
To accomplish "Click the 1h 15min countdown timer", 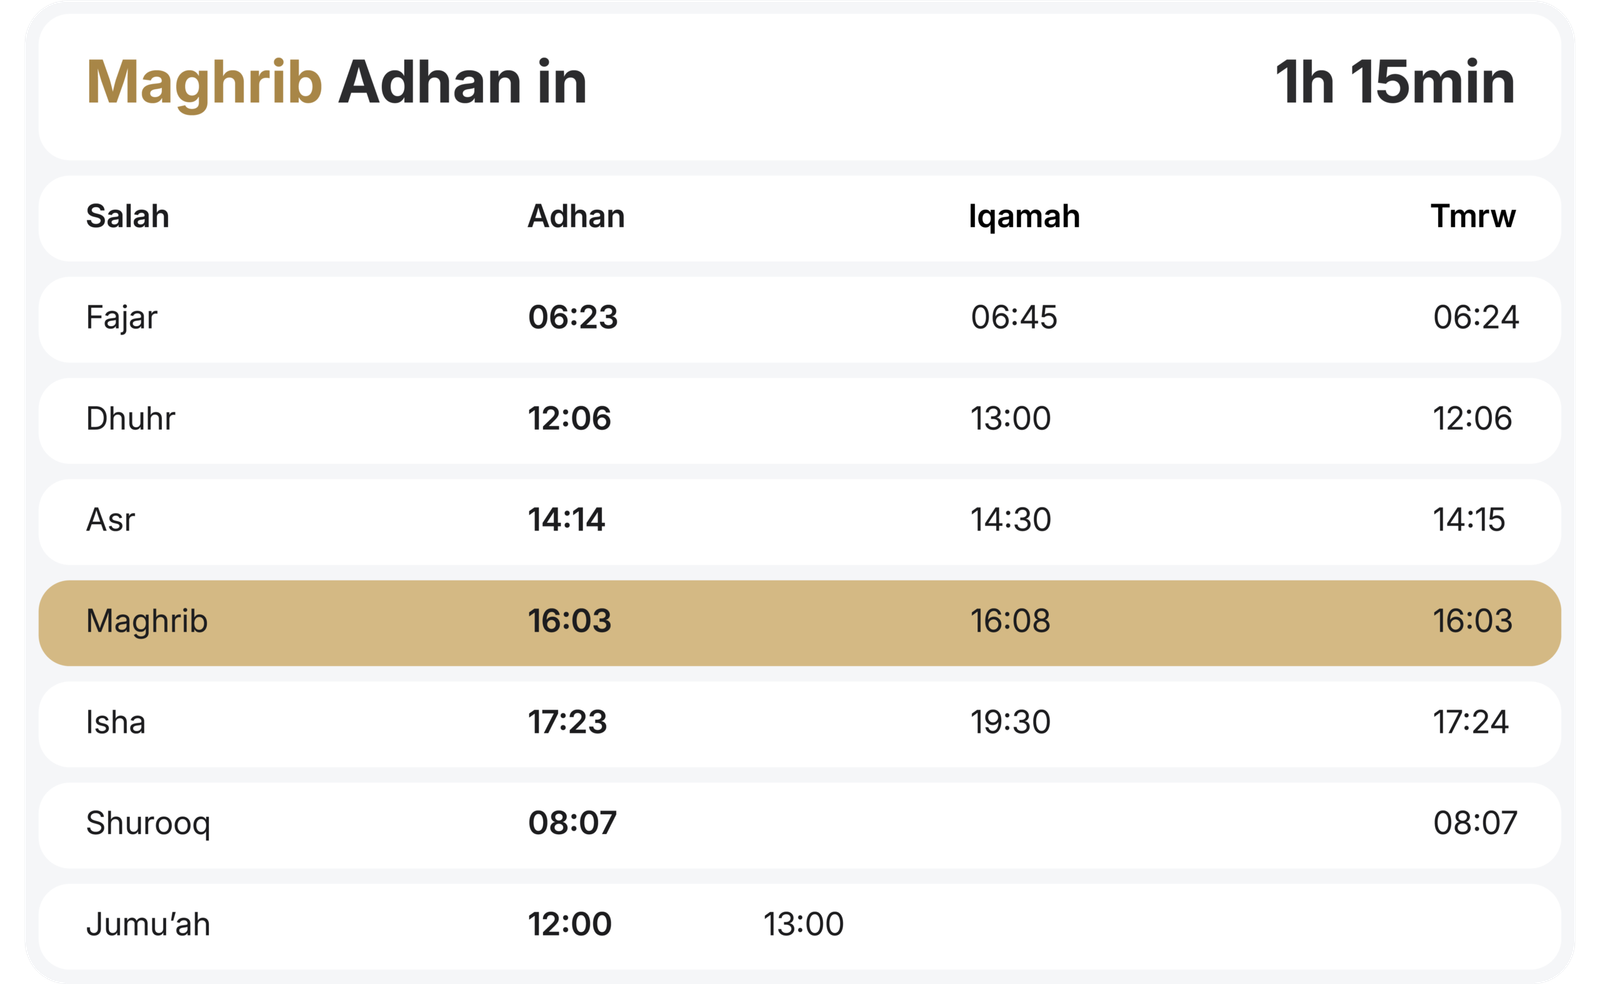I will point(1394,82).
